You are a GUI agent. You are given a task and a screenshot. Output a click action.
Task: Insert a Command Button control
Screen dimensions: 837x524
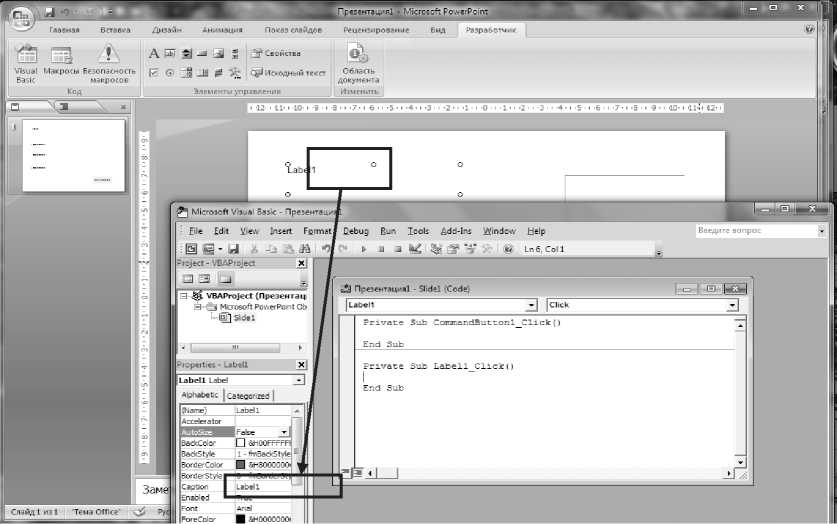(x=202, y=53)
